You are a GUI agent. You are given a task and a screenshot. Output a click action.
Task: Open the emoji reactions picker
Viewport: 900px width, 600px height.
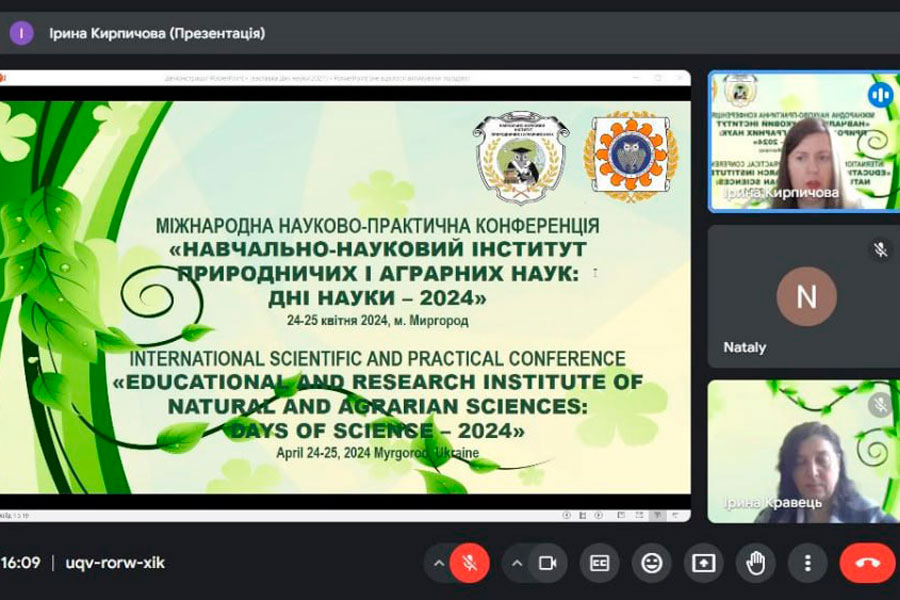[652, 563]
